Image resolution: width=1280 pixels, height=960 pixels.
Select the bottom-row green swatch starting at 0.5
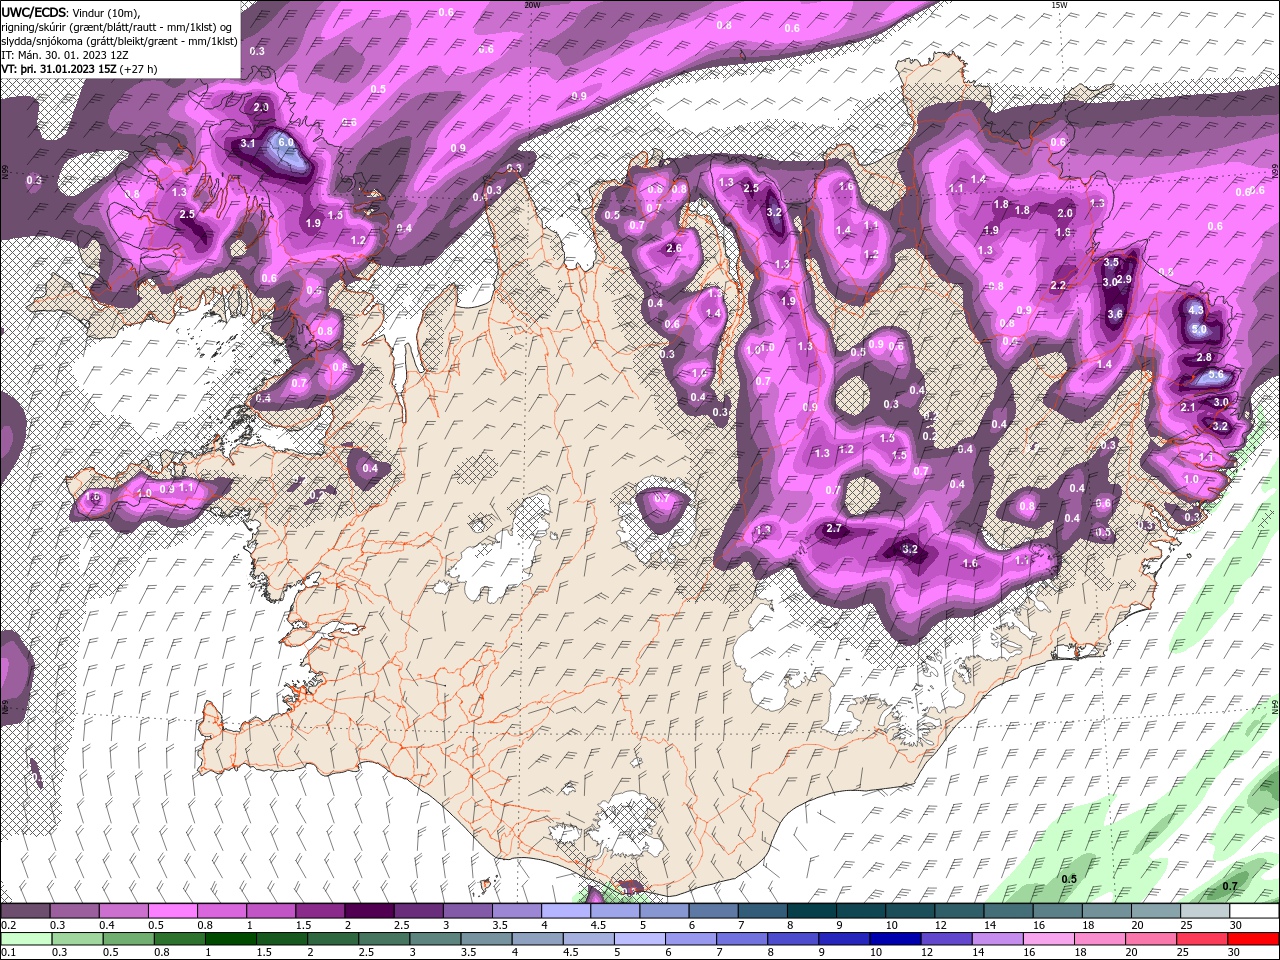point(127,939)
